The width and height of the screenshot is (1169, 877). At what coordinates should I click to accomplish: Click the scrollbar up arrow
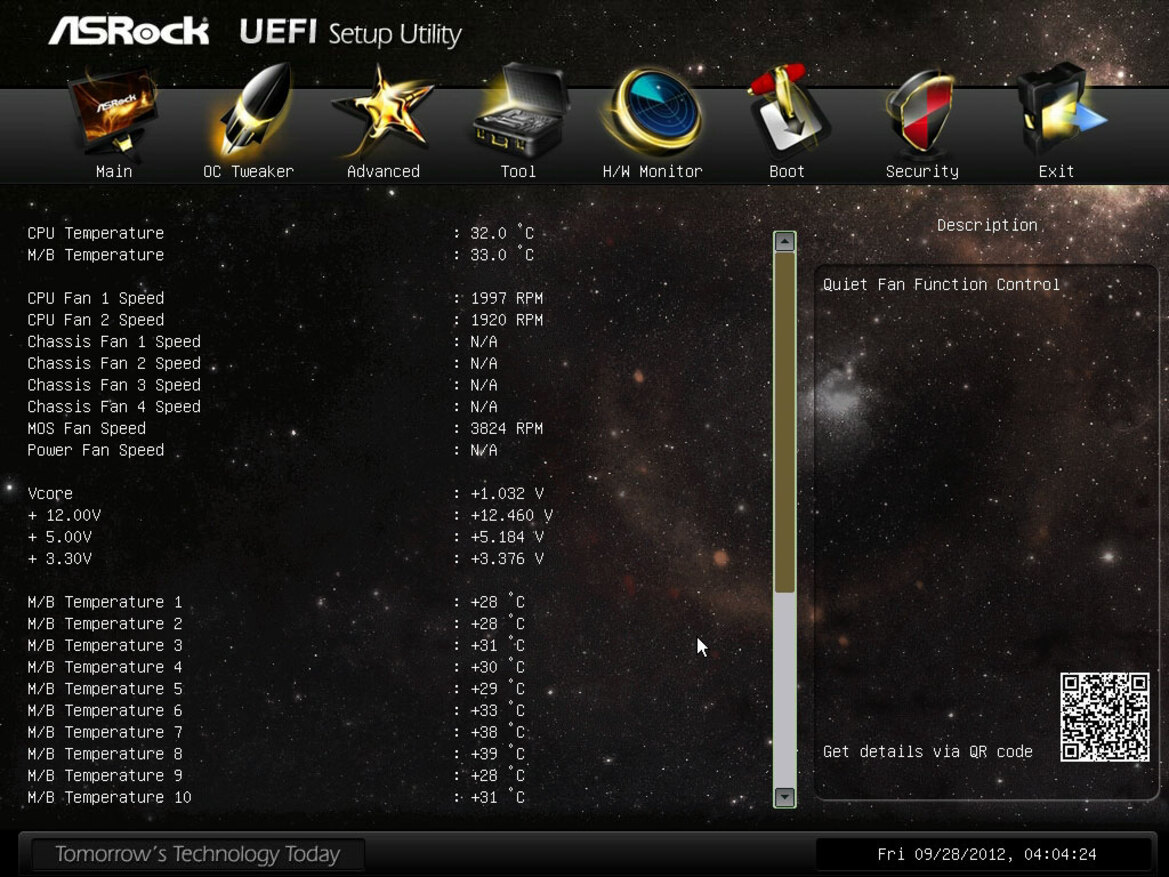[784, 242]
